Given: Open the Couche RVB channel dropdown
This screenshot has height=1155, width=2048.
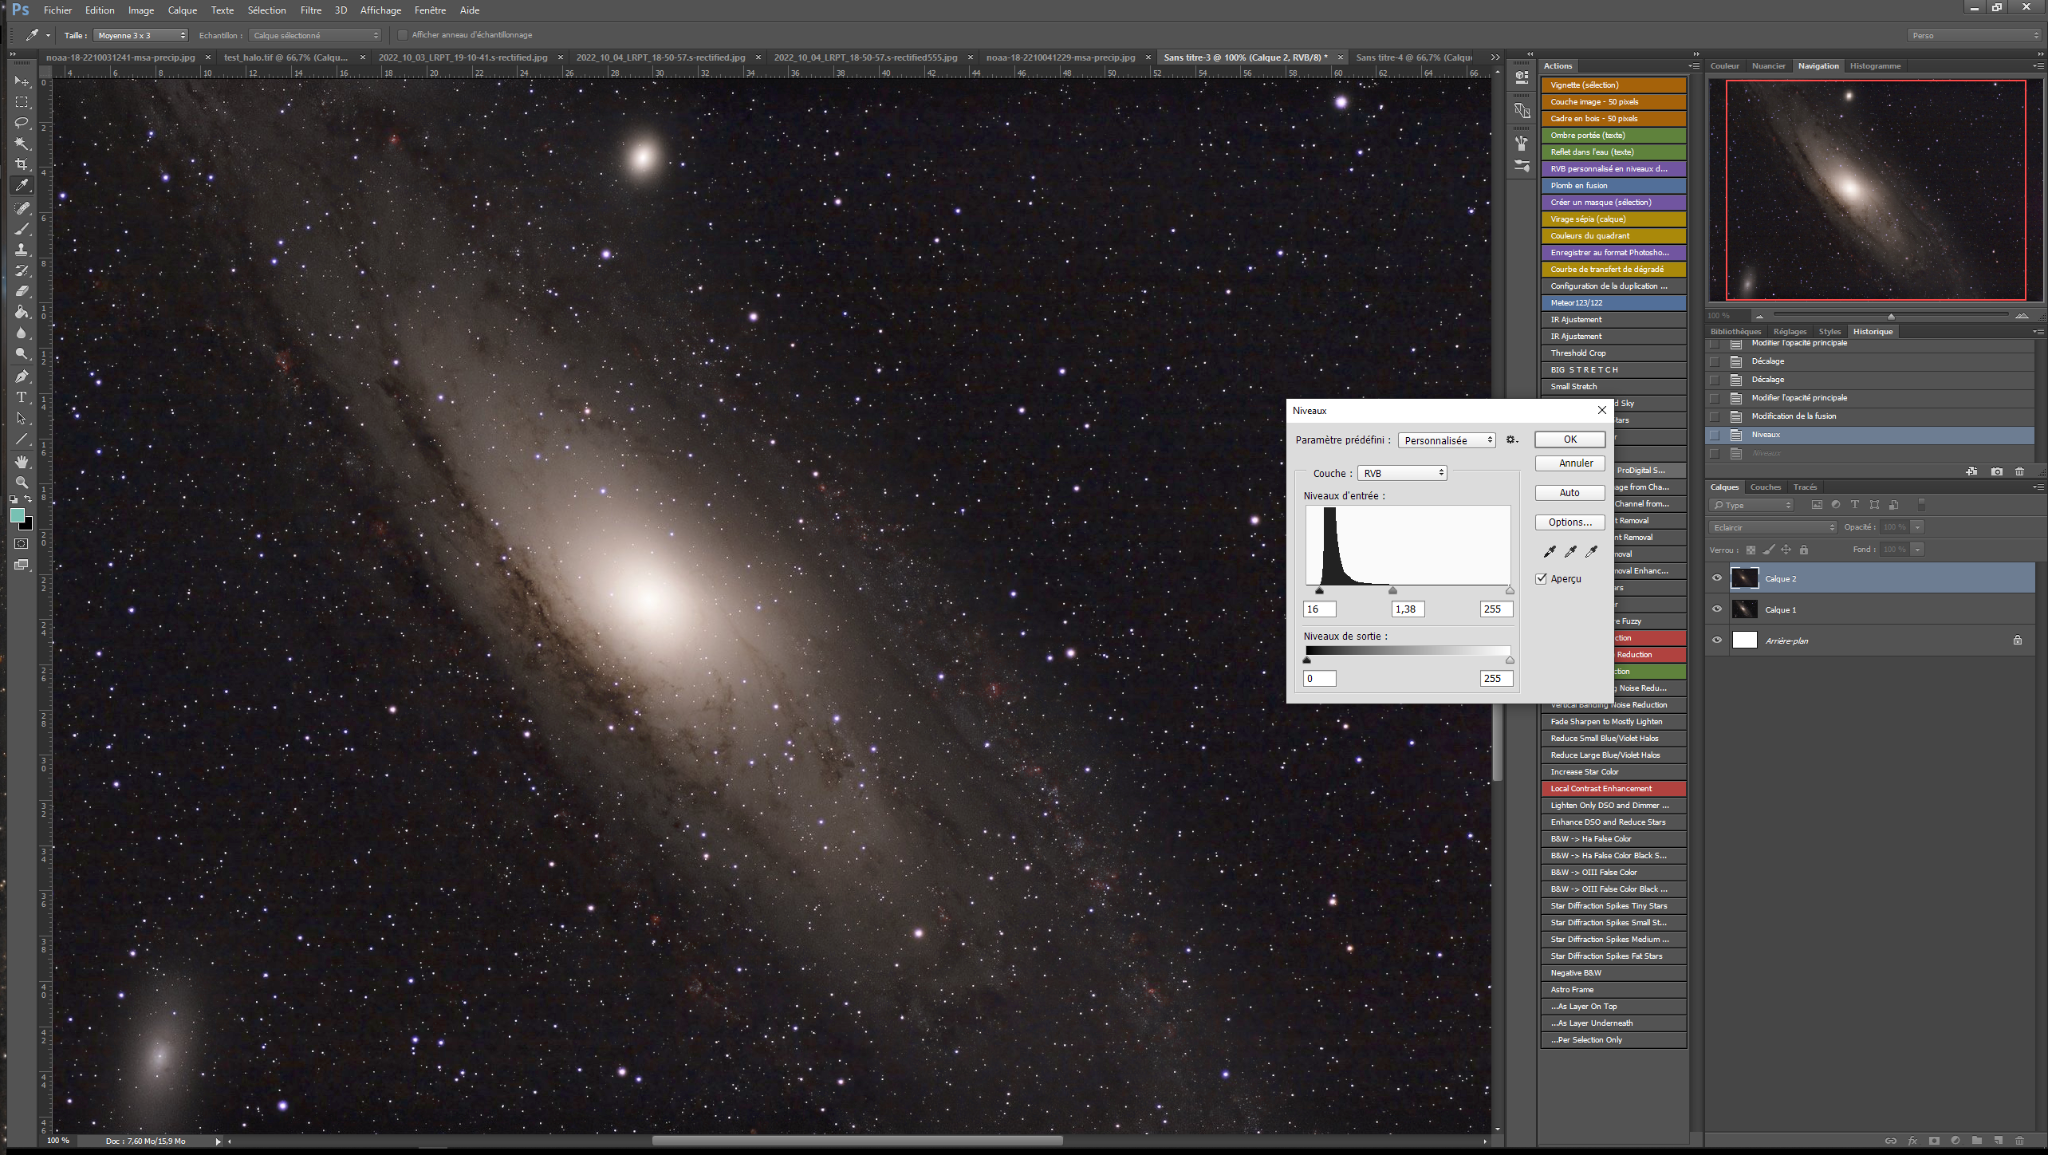Looking at the screenshot, I should pyautogui.click(x=1402, y=473).
